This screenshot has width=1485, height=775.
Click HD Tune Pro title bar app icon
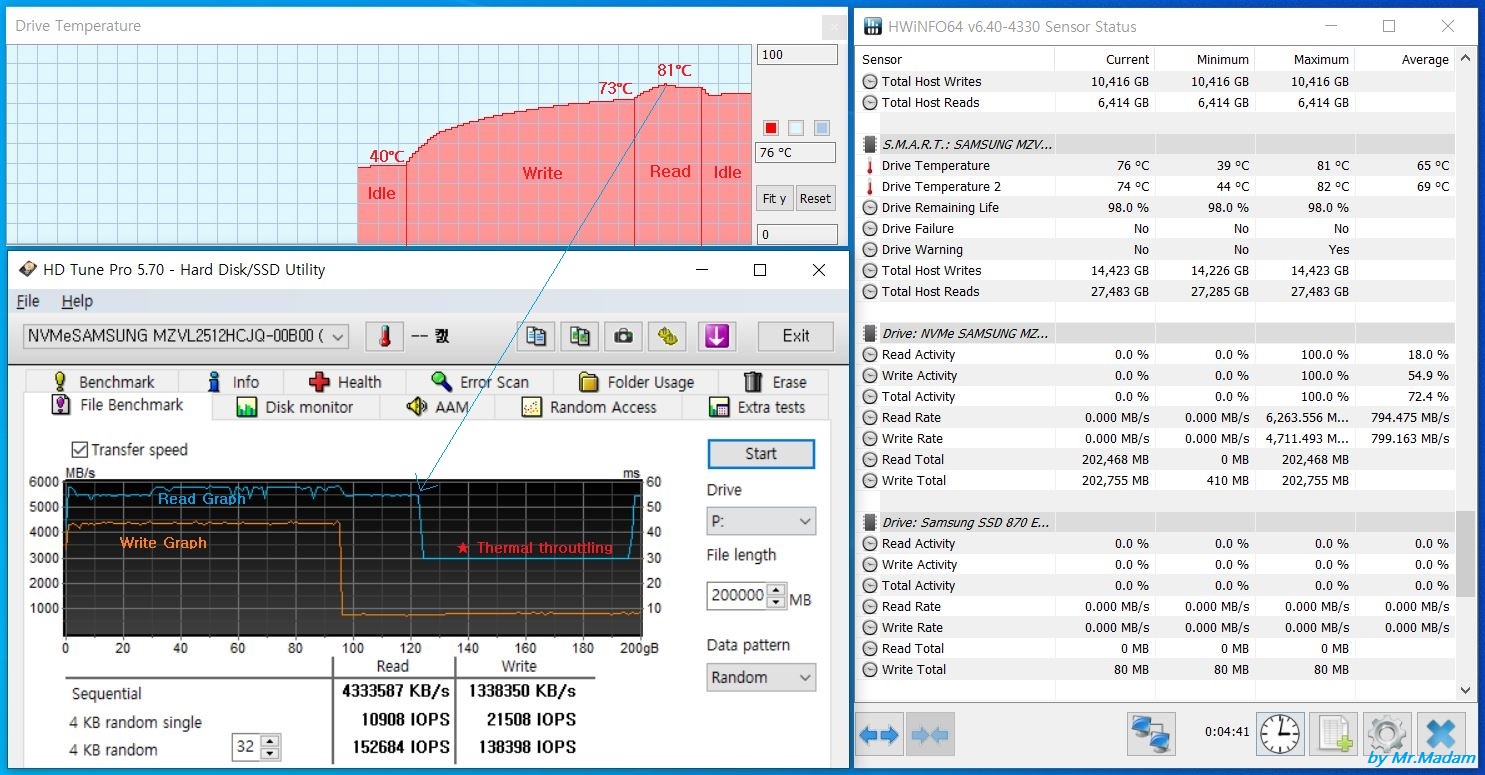pos(27,270)
